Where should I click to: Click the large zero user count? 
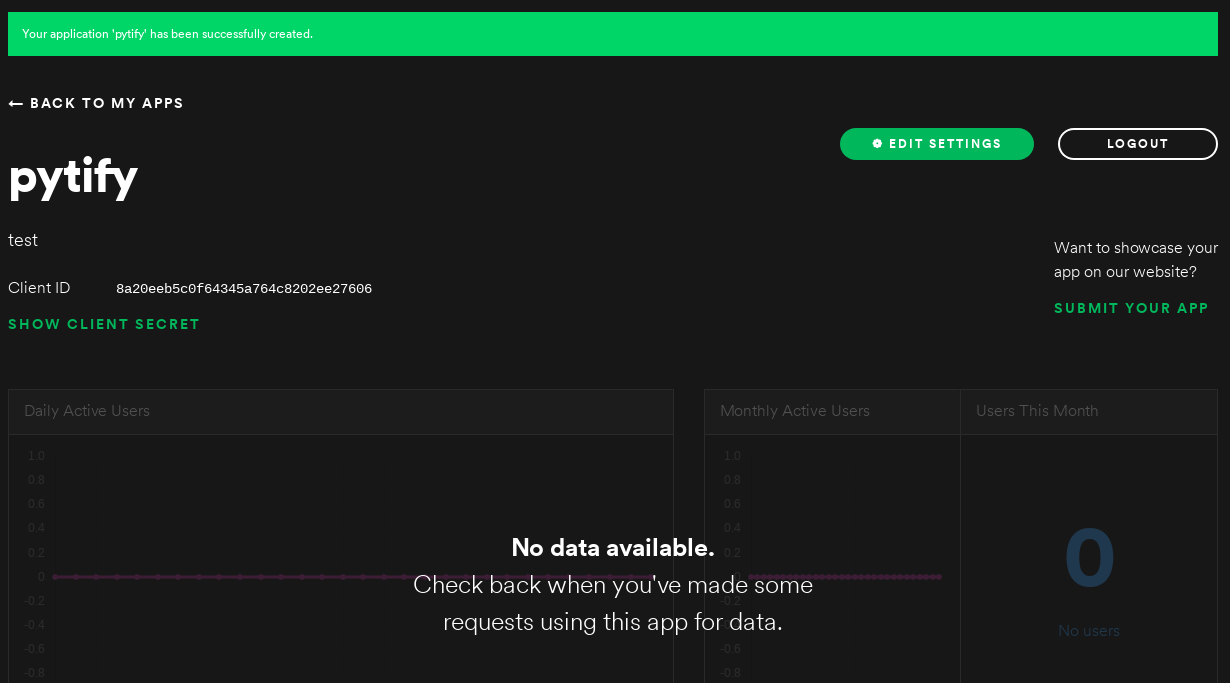point(1089,558)
